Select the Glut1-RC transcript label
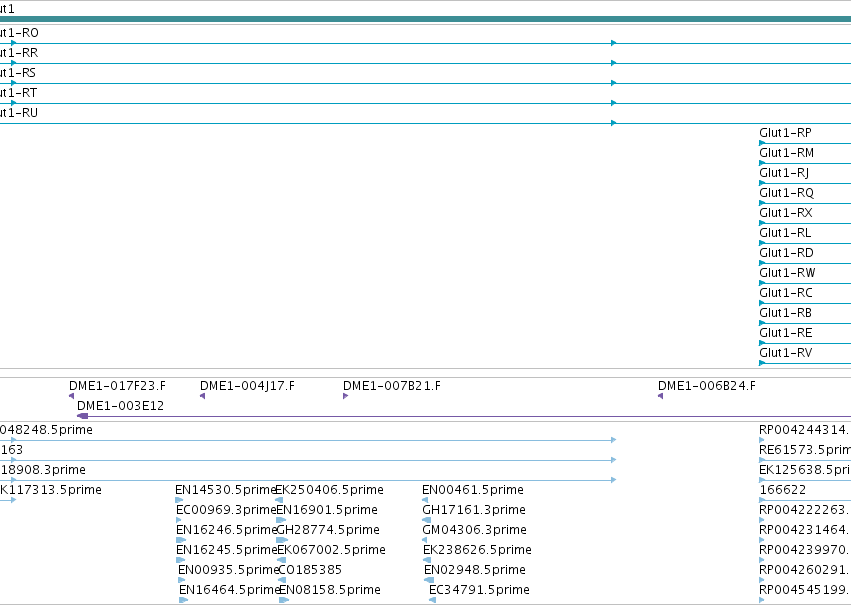 [786, 294]
